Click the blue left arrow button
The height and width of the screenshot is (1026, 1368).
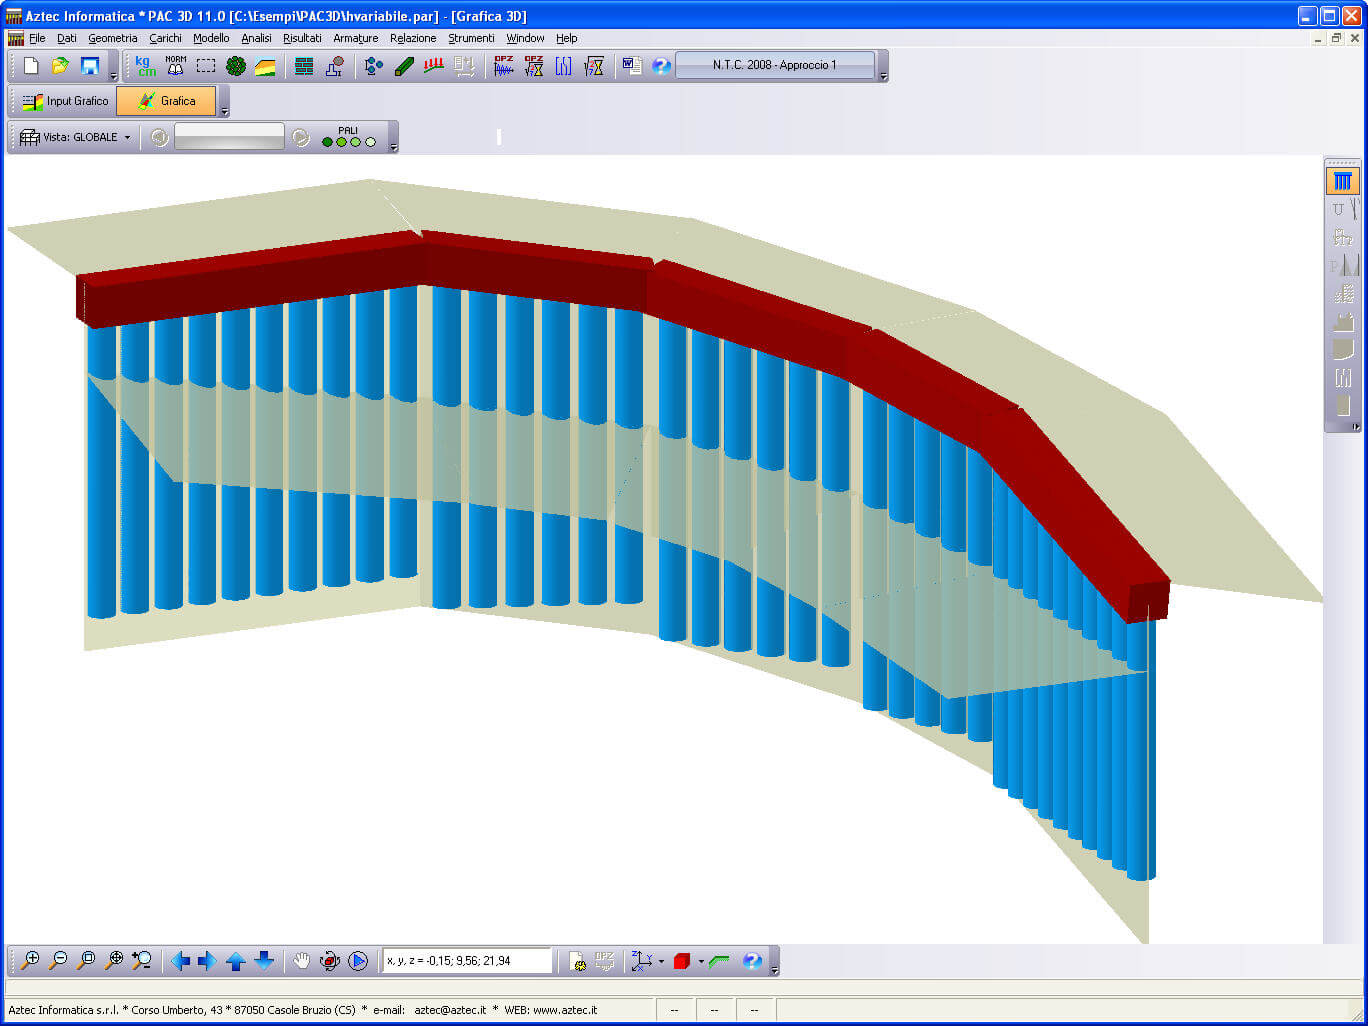180,961
